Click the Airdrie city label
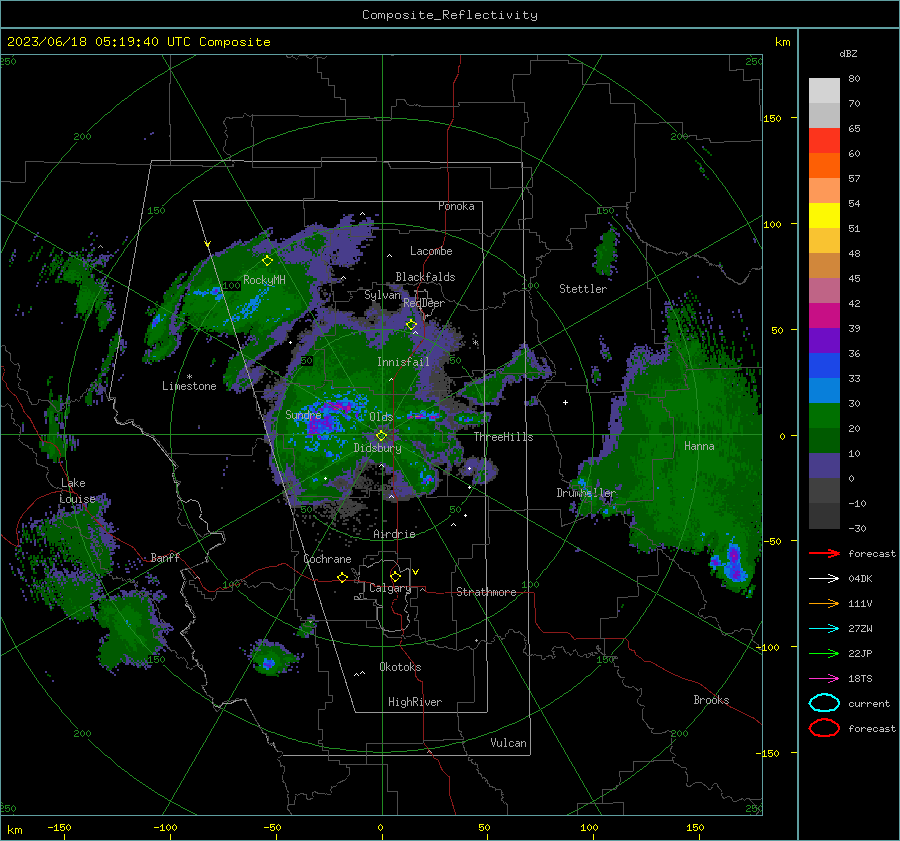900x841 pixels. pyautogui.click(x=394, y=534)
